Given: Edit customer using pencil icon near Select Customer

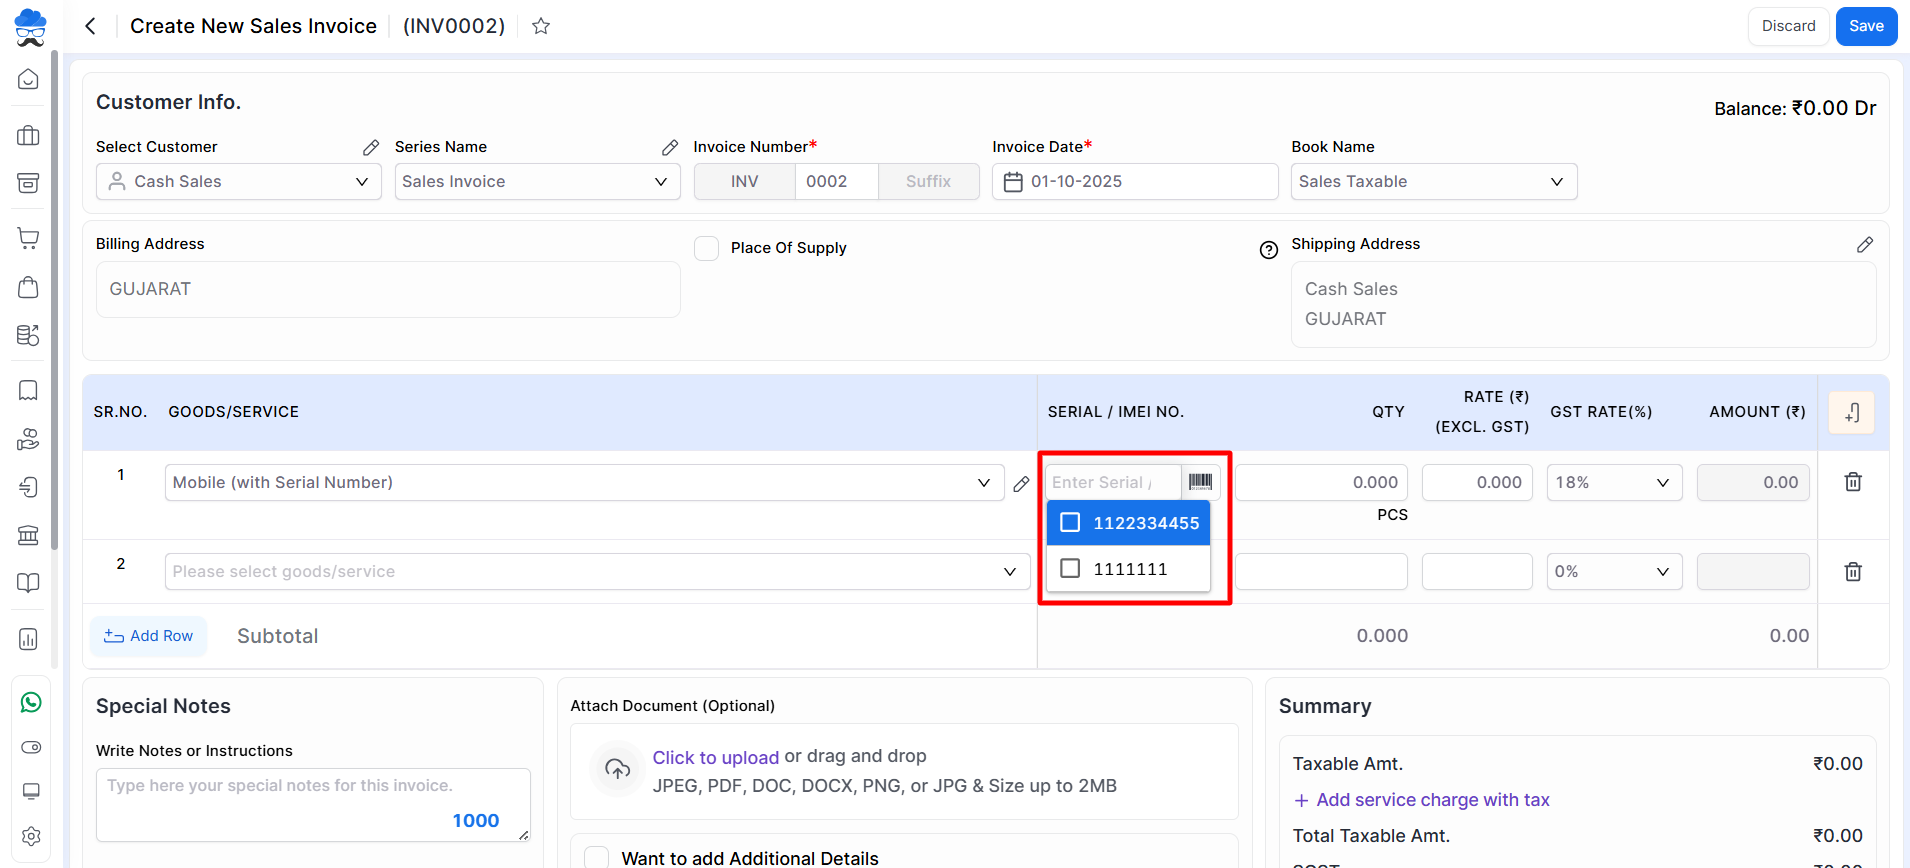Looking at the screenshot, I should (371, 148).
